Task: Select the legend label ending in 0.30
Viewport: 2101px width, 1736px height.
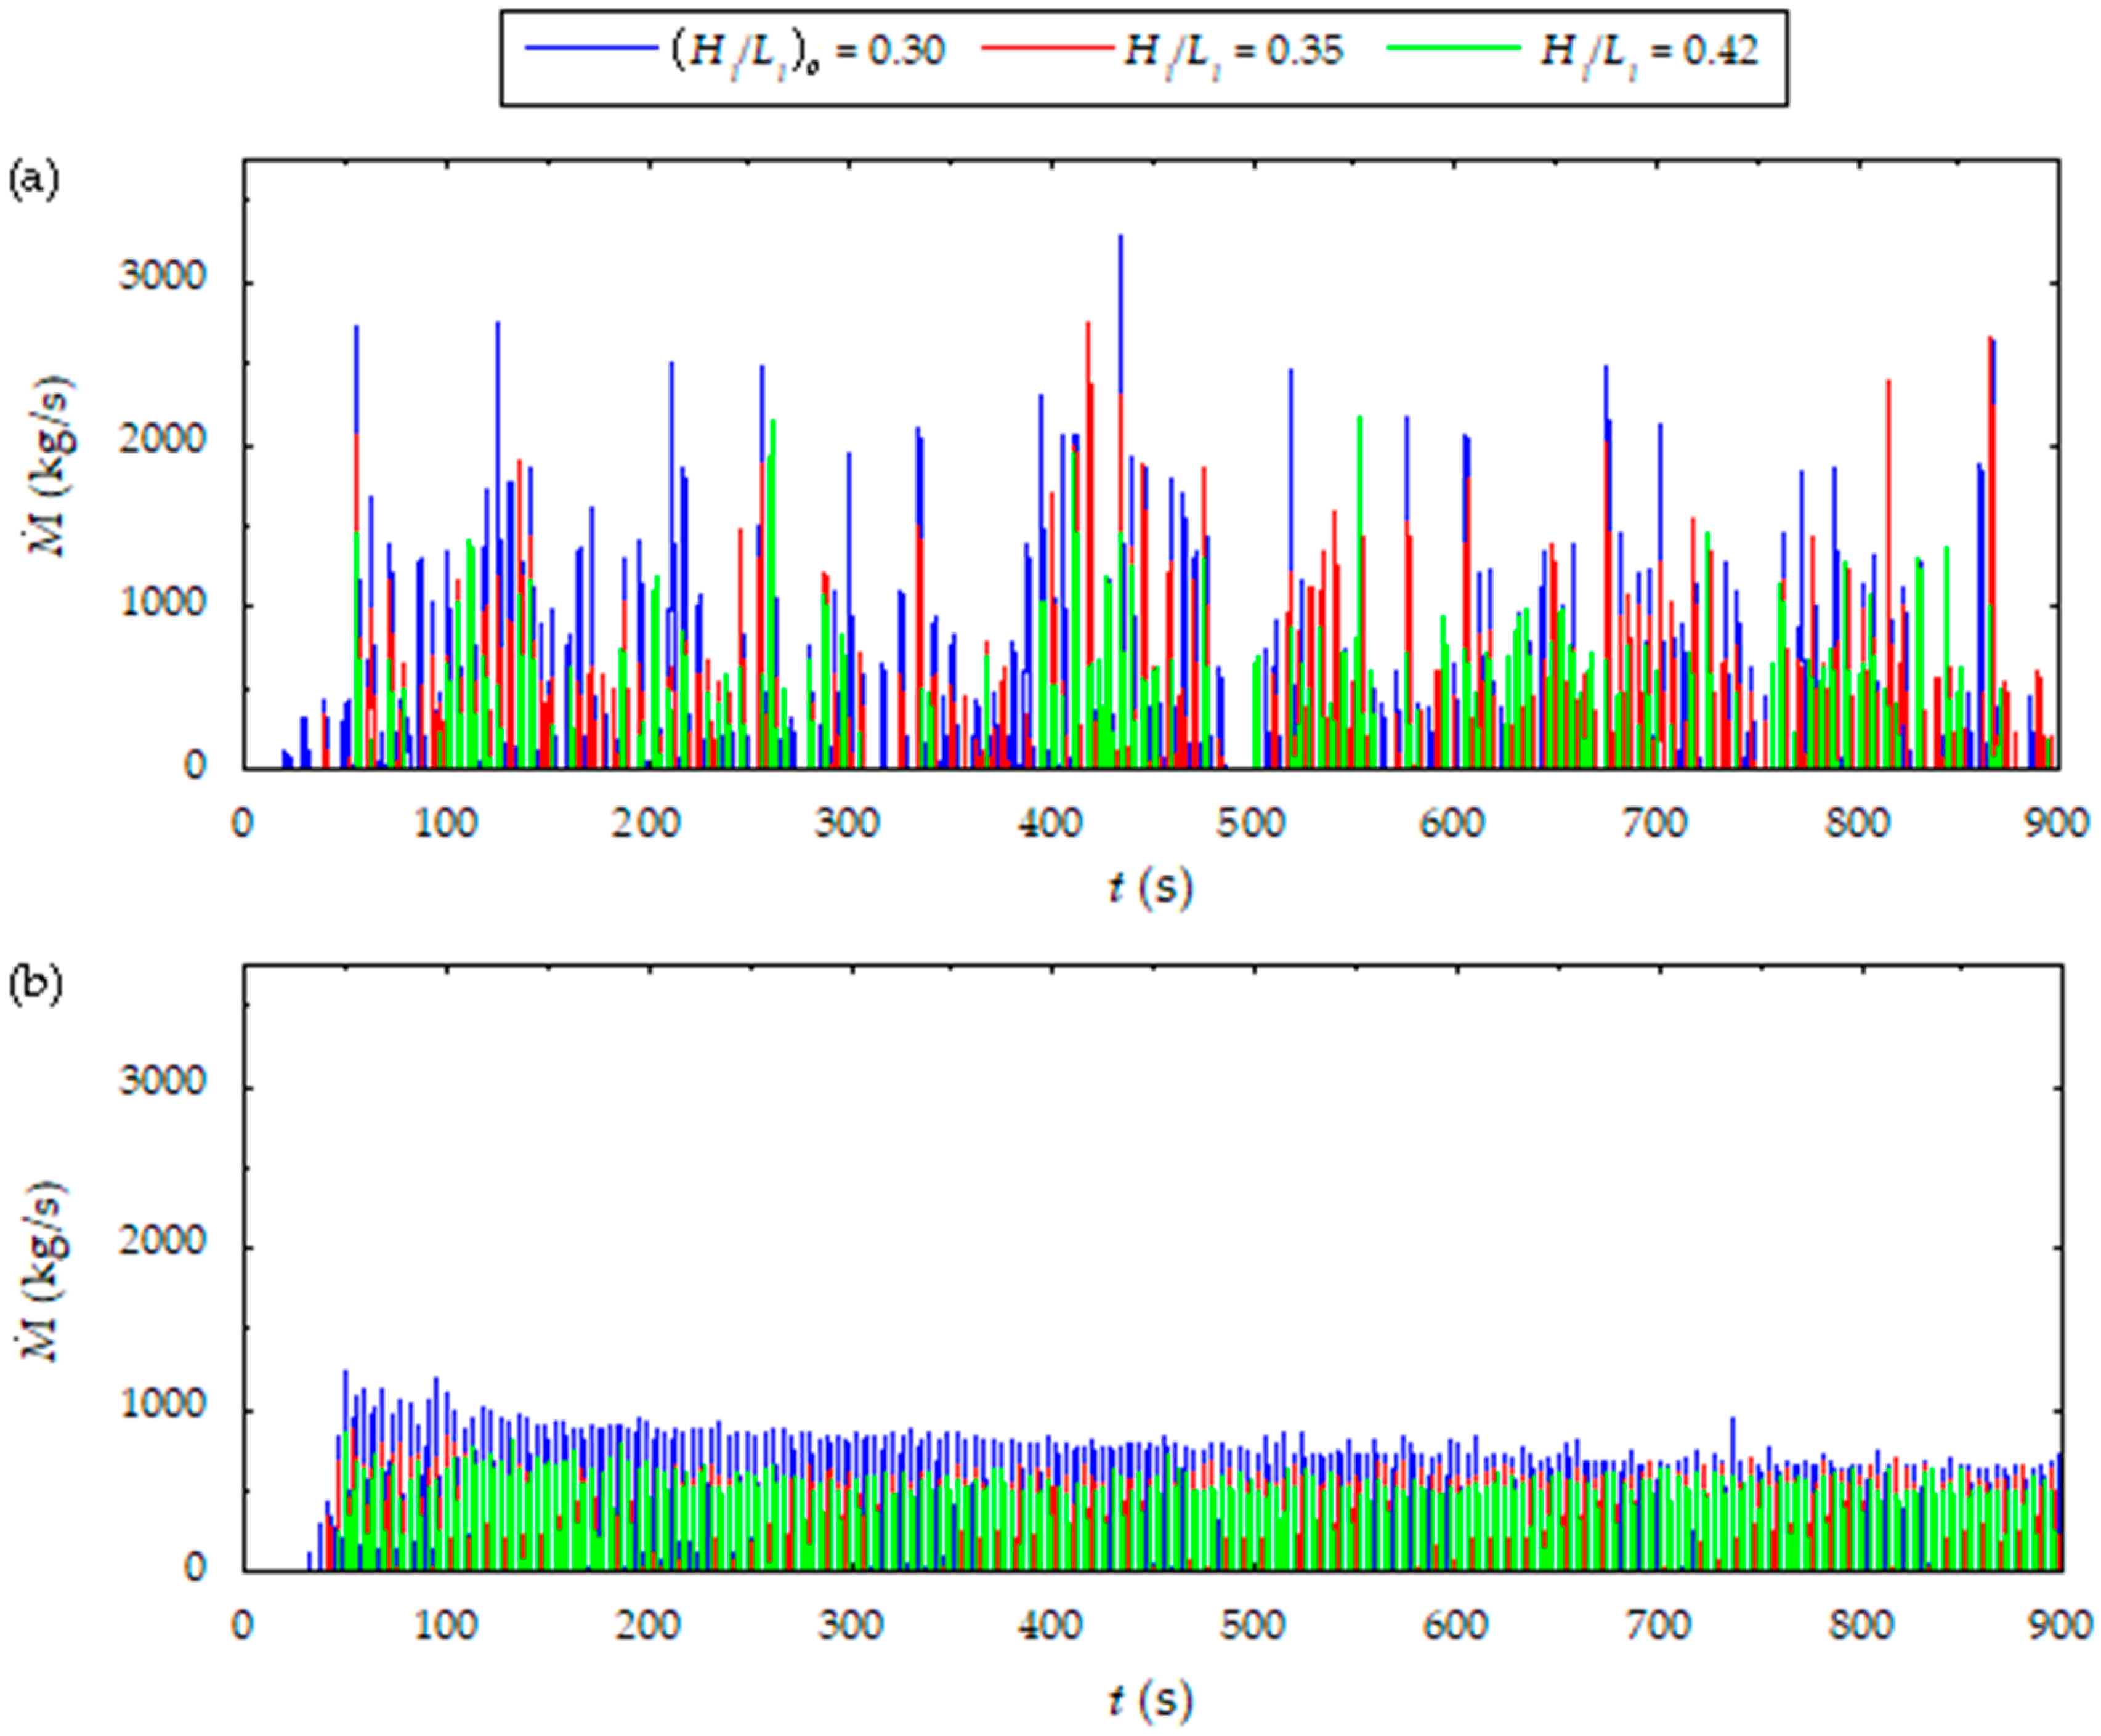Action: click(807, 52)
